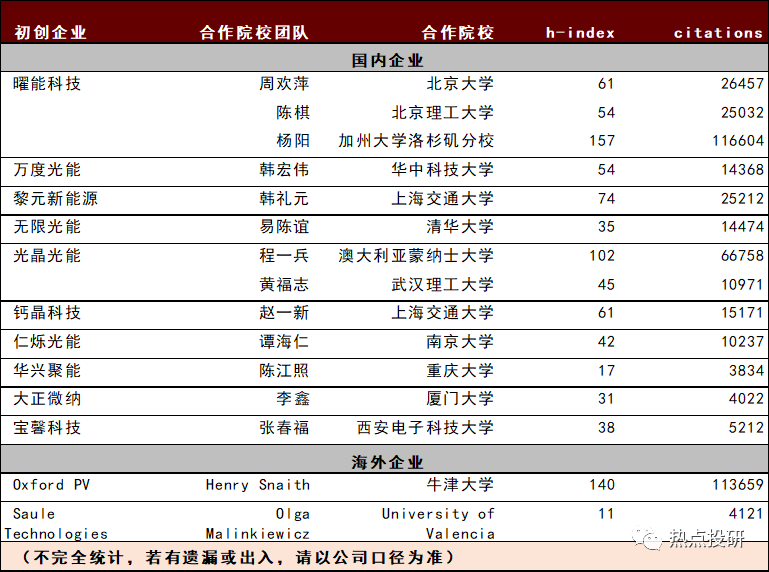769x572 pixels.
Task: Click the h-index column header
Action: pyautogui.click(x=580, y=33)
